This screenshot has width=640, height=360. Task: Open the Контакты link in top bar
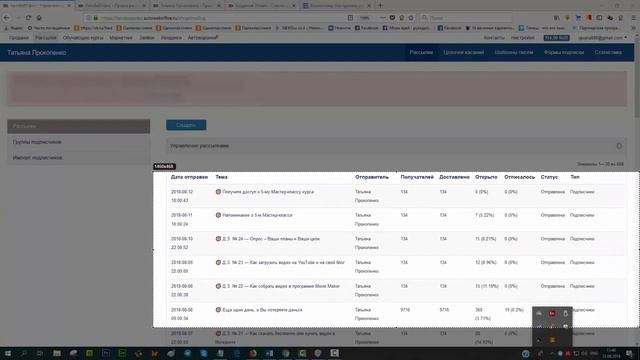coord(494,38)
